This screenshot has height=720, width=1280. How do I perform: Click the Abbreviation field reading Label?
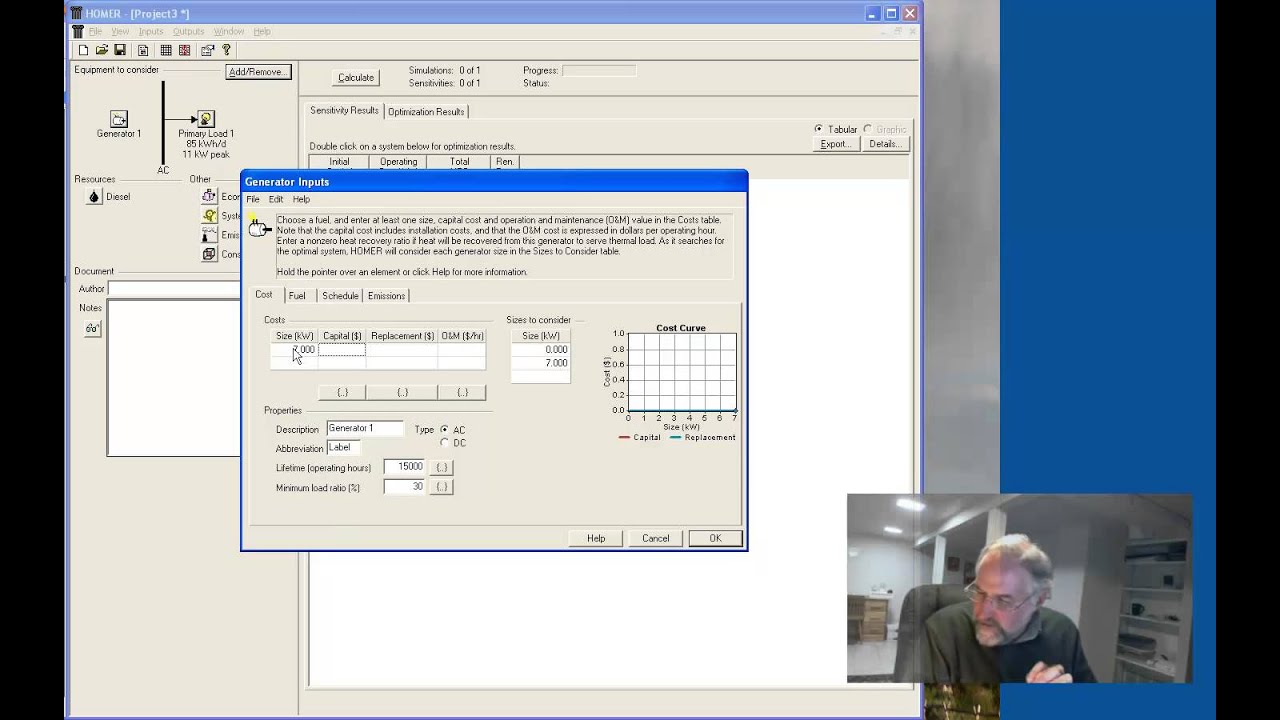pyautogui.click(x=343, y=447)
